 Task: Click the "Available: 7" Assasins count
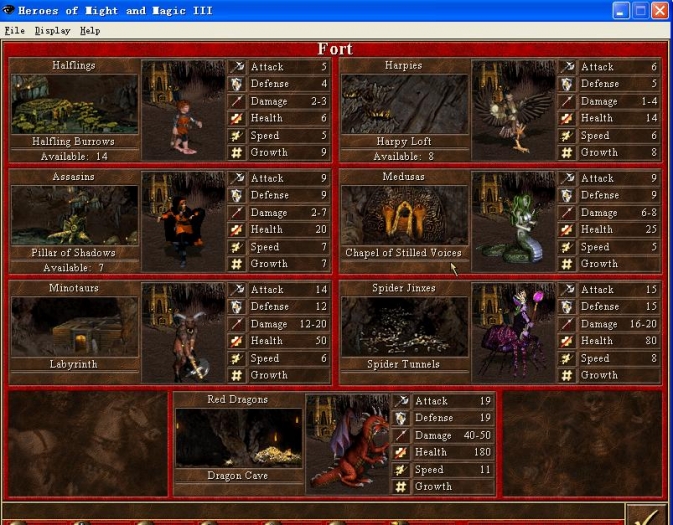click(x=73, y=268)
